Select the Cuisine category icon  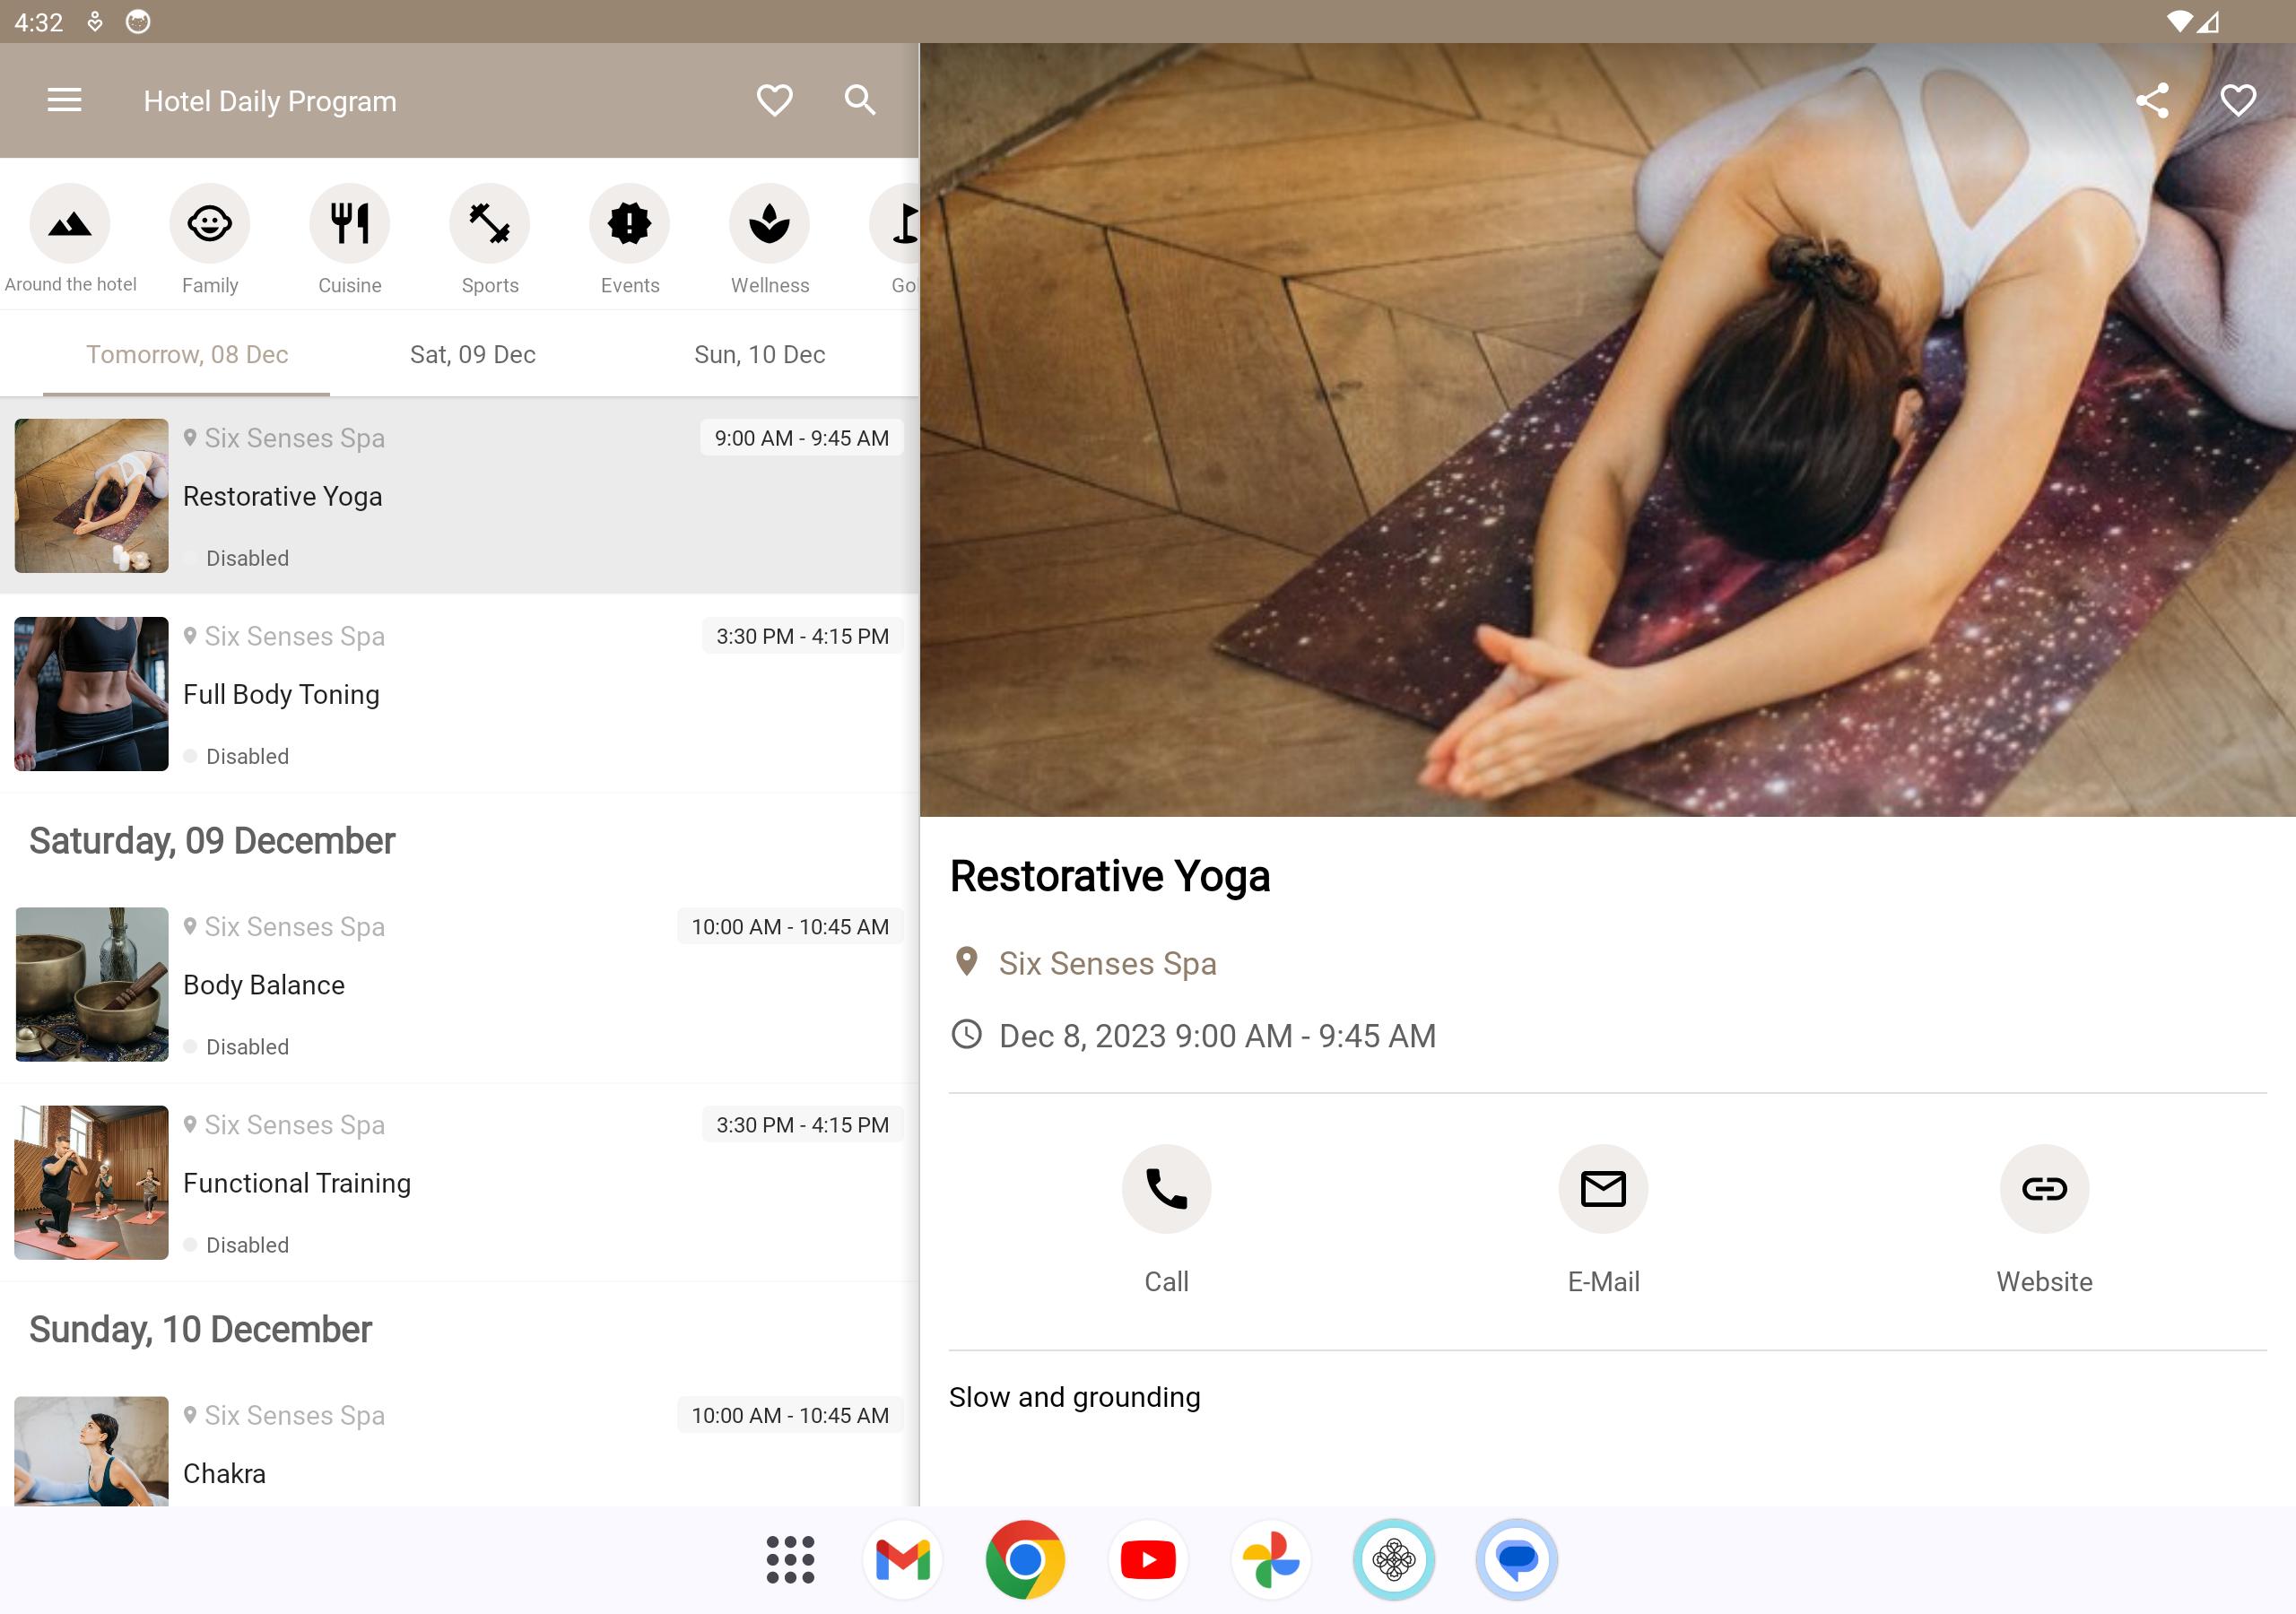pos(350,223)
